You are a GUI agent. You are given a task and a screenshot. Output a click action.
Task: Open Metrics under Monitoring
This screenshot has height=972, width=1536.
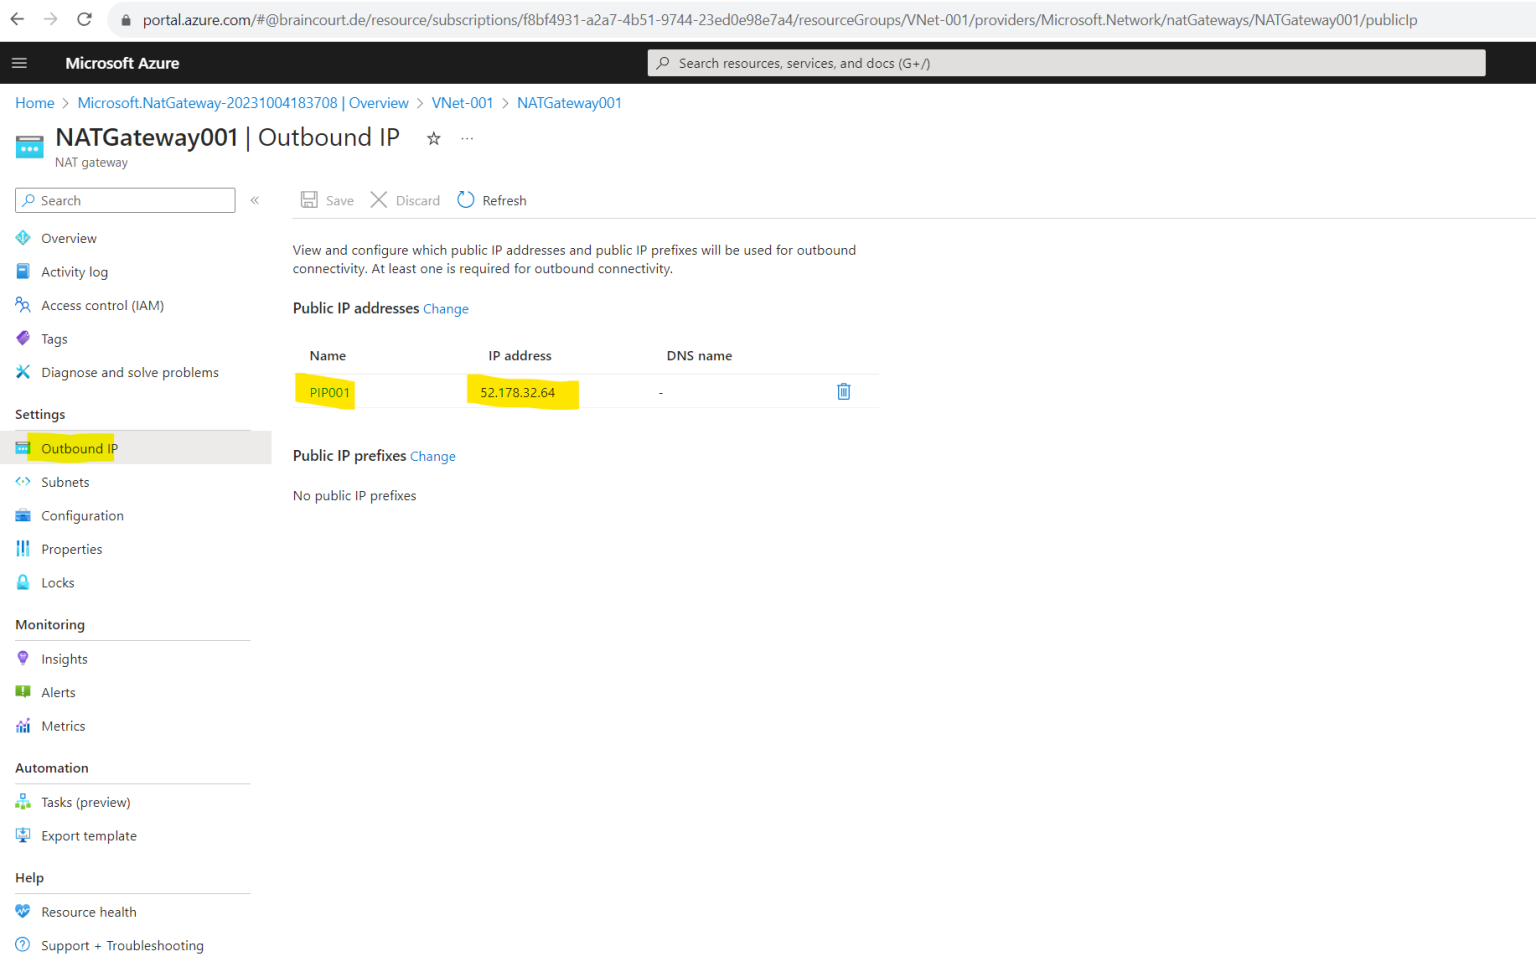click(x=63, y=725)
